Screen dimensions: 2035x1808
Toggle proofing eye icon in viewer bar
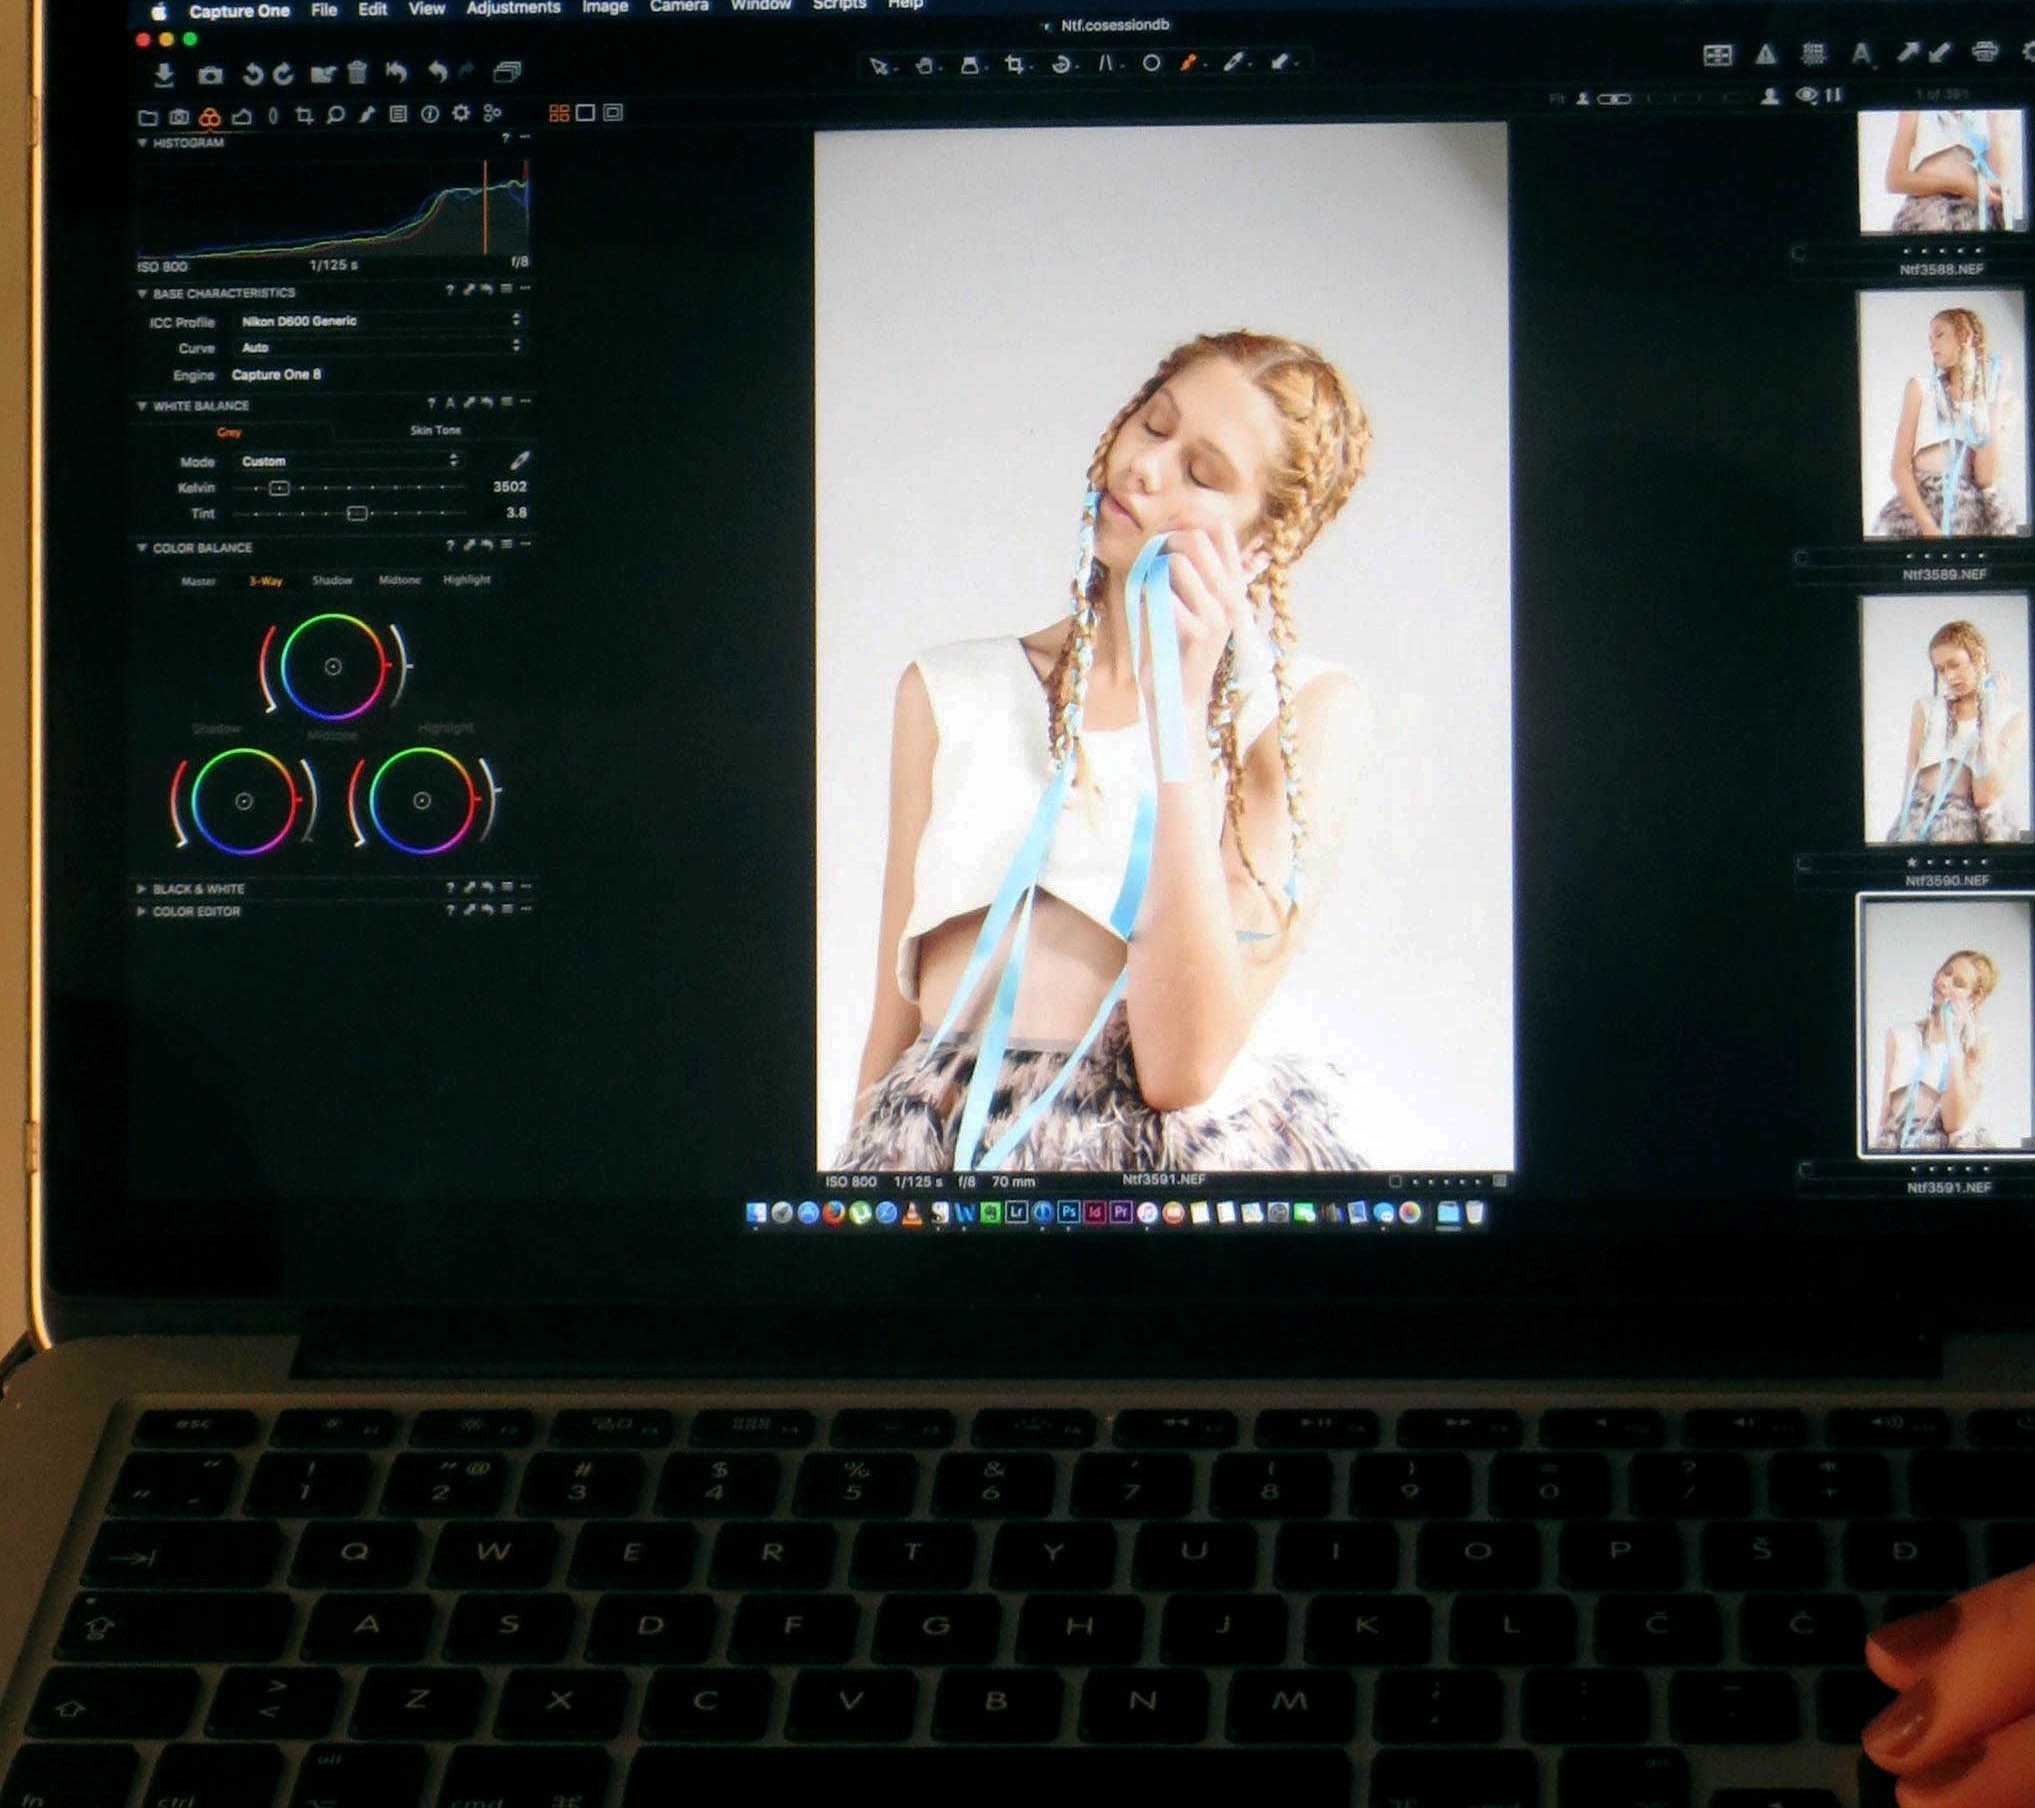click(x=1806, y=96)
